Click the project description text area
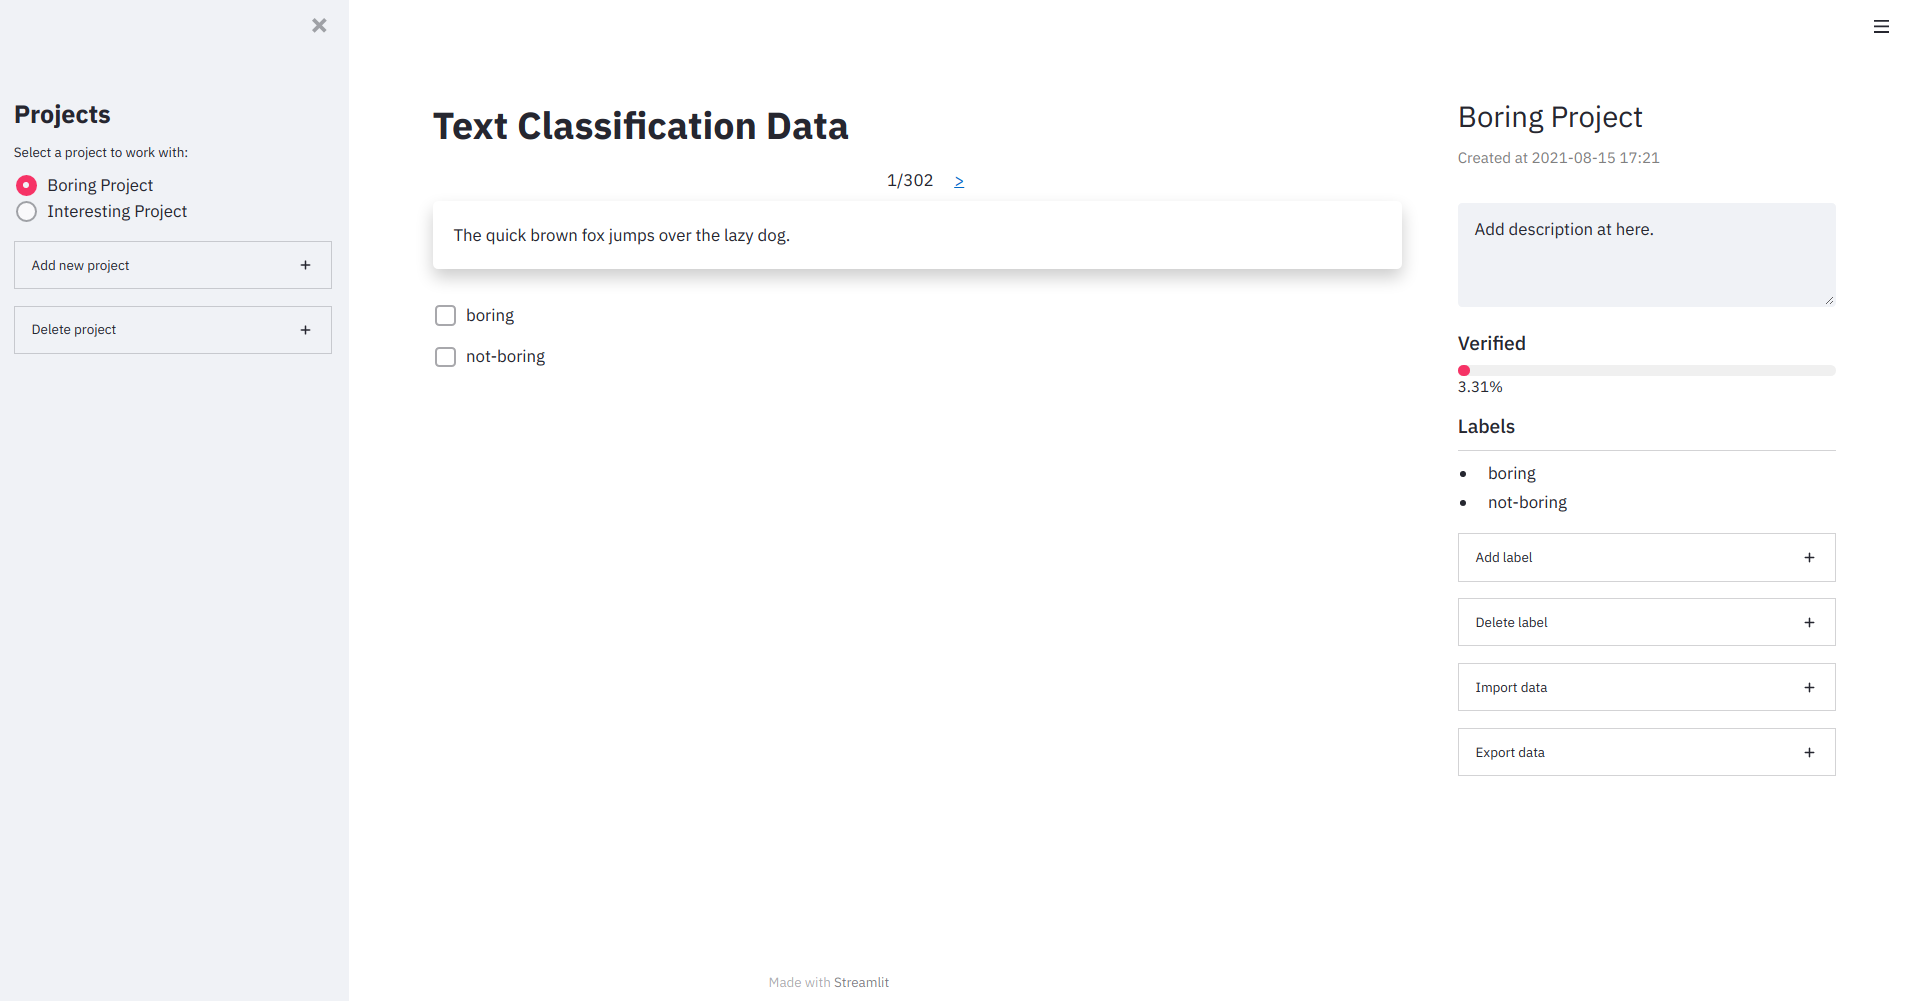 coord(1646,255)
